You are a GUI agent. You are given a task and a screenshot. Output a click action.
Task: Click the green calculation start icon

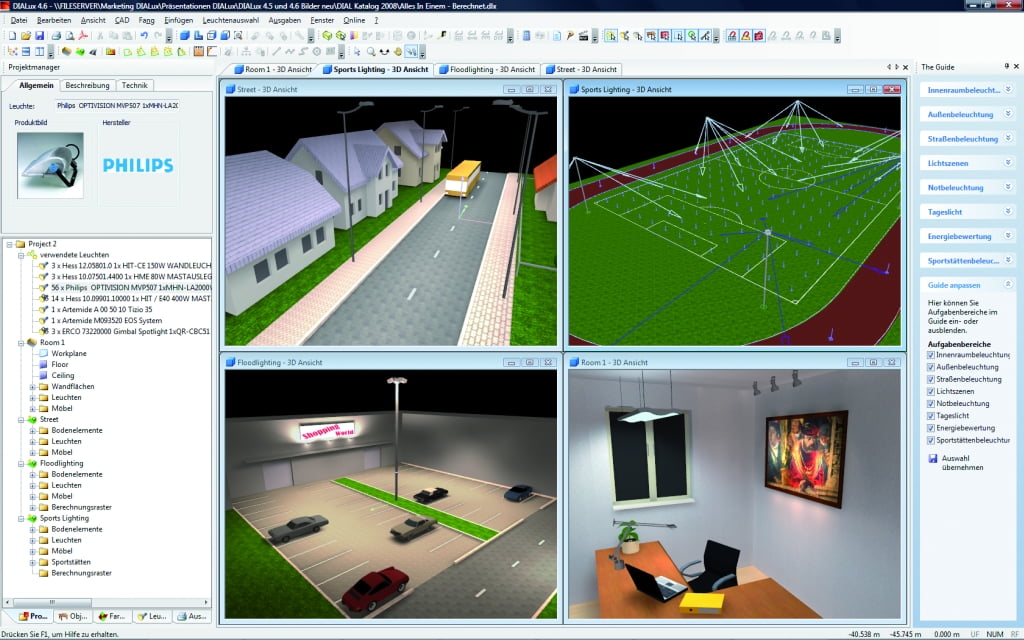pyautogui.click(x=327, y=36)
